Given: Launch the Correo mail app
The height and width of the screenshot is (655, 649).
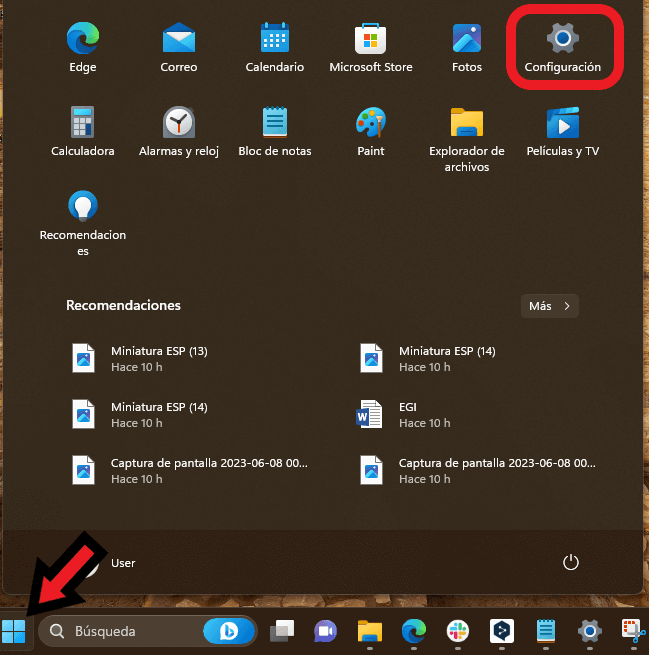Looking at the screenshot, I should [179, 48].
